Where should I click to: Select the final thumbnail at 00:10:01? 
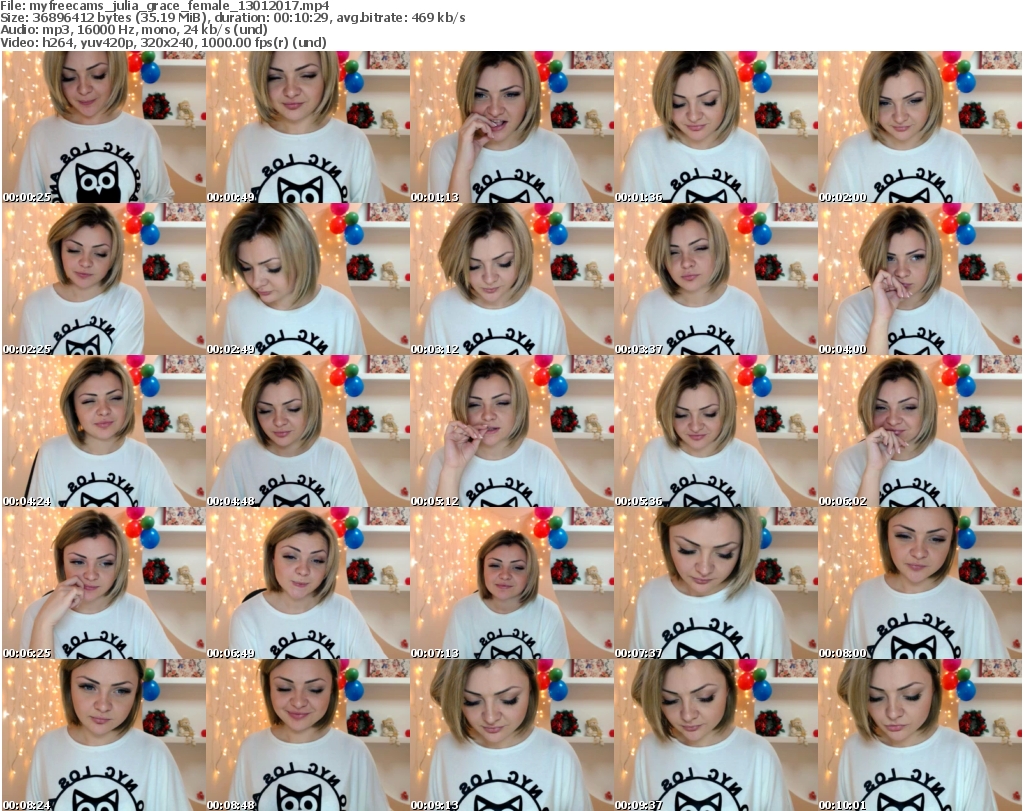(920, 735)
